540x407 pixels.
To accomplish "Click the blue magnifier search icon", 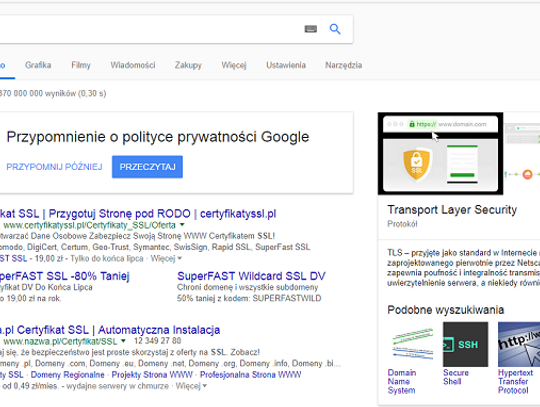I will pyautogui.click(x=335, y=29).
